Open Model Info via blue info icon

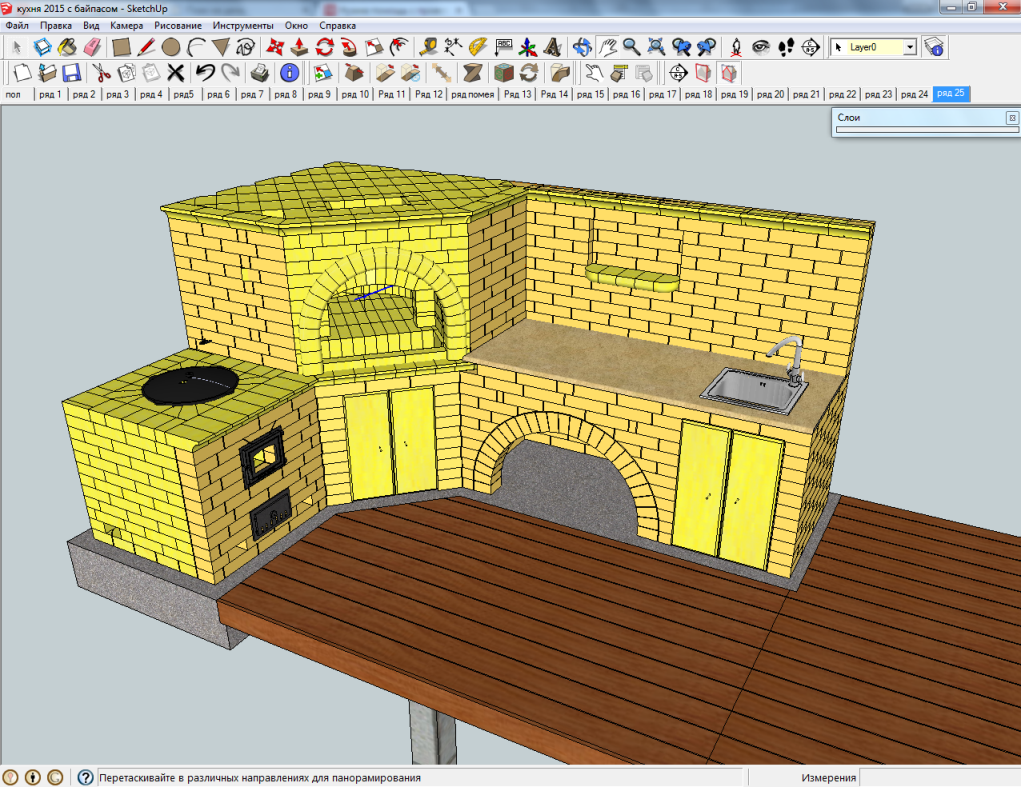(290, 73)
